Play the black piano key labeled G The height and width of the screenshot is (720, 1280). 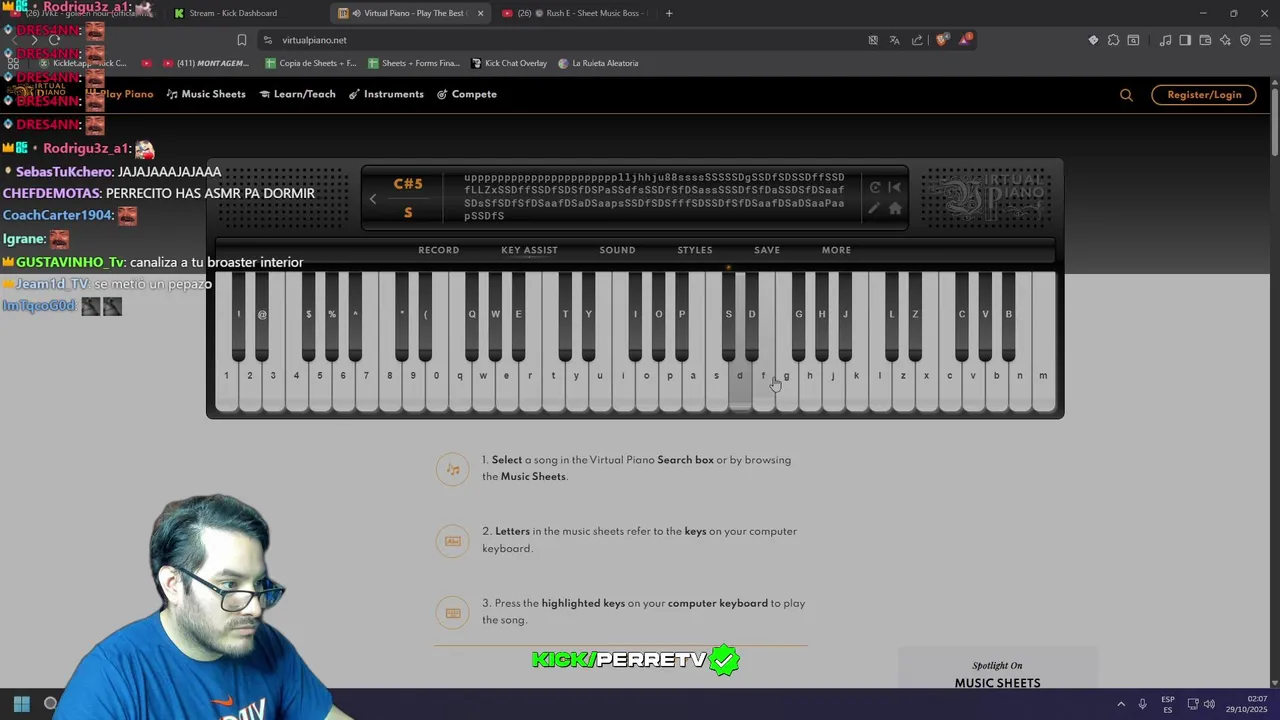point(798,314)
